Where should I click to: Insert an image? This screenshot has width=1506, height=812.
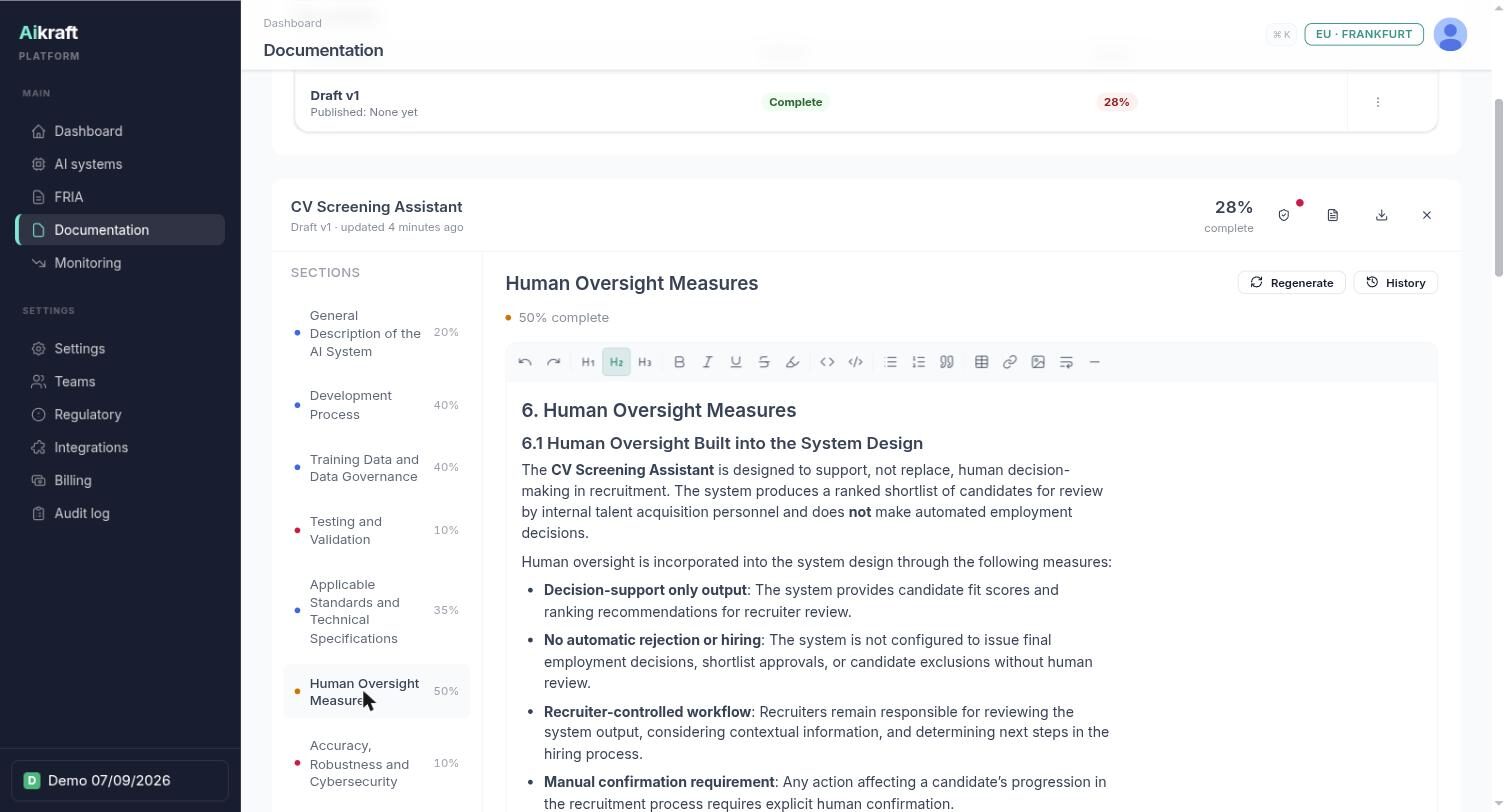point(1038,362)
